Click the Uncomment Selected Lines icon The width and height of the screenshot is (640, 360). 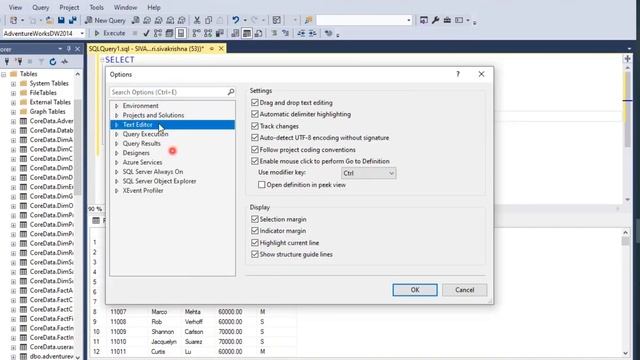(x=285, y=33)
